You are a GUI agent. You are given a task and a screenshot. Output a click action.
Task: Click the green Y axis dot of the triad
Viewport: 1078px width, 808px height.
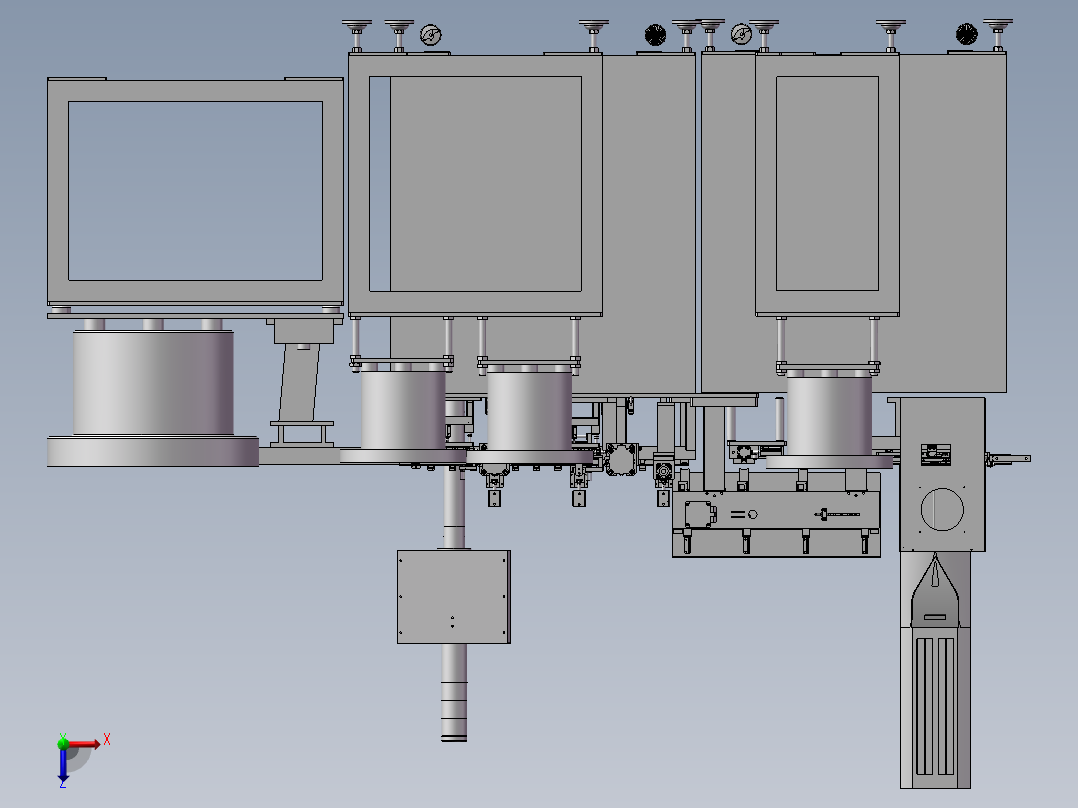(63, 743)
